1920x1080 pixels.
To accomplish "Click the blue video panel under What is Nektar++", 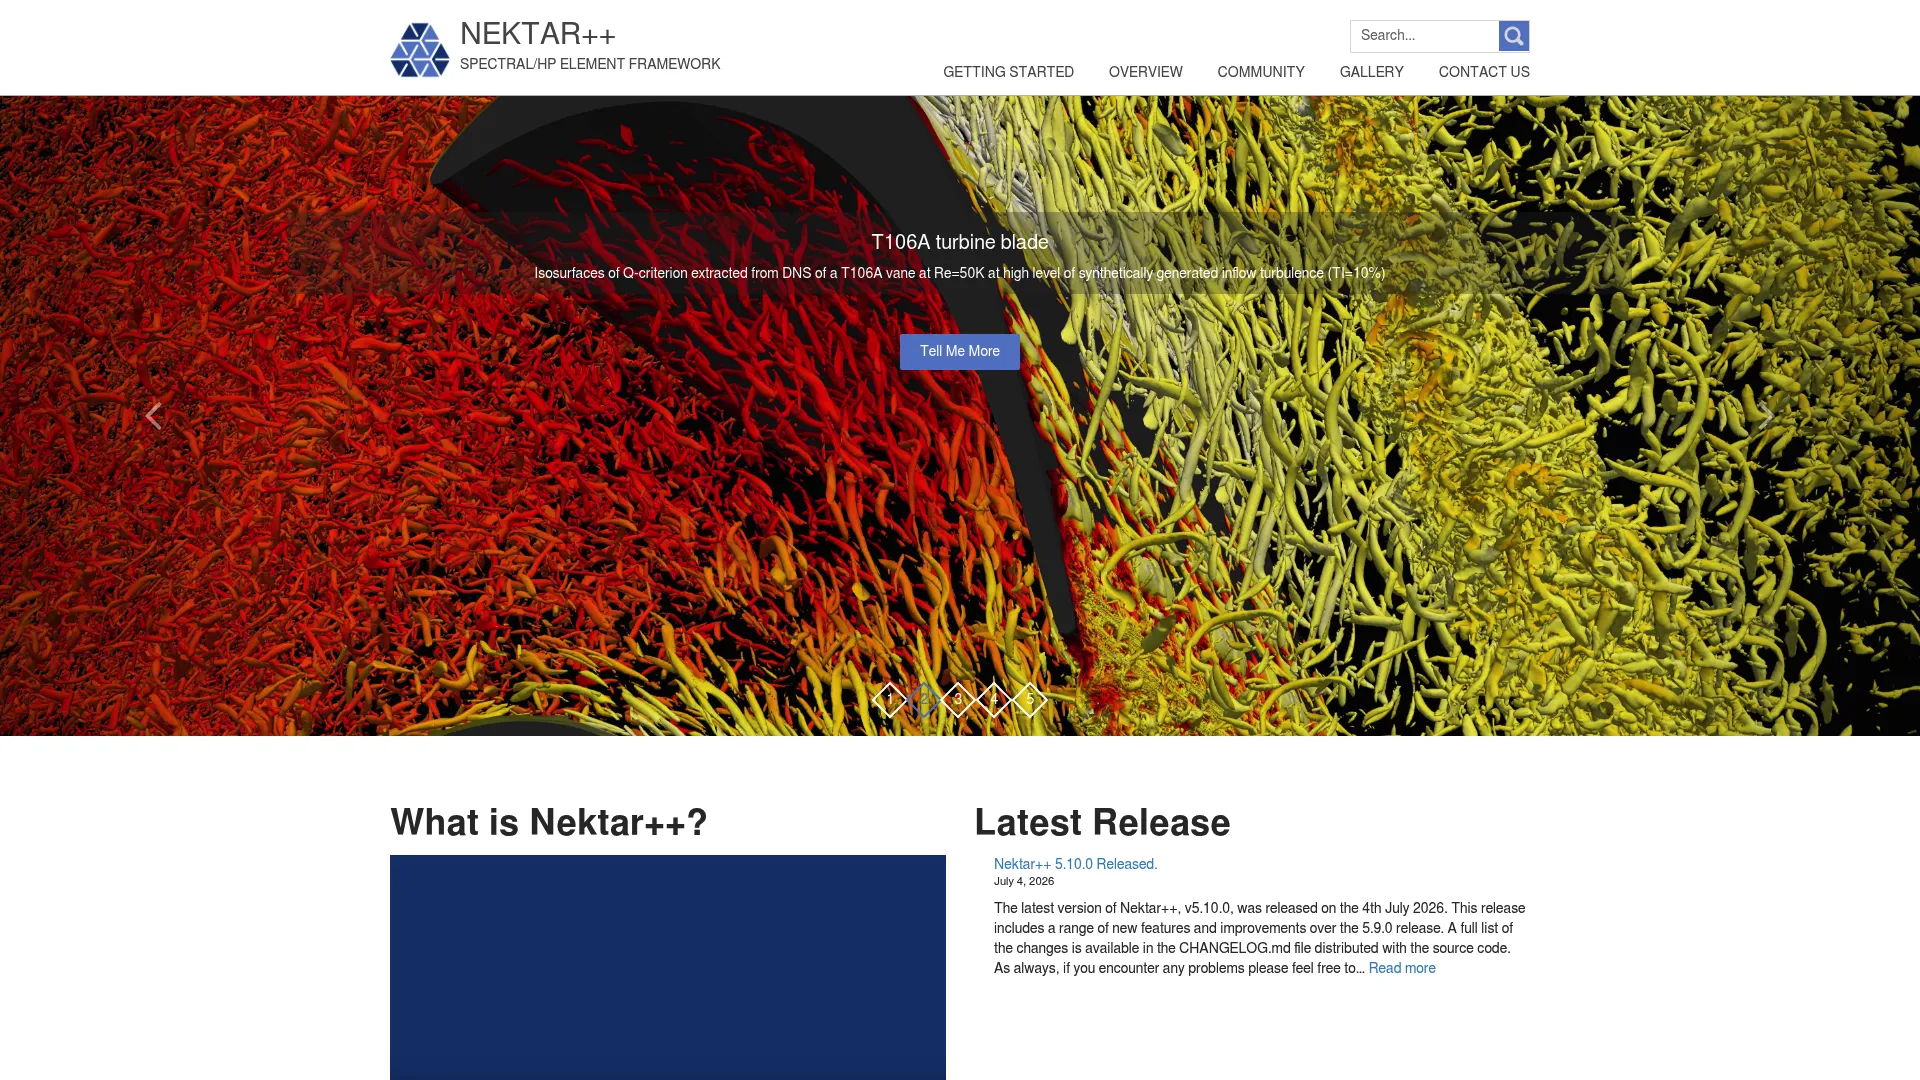I will [668, 967].
